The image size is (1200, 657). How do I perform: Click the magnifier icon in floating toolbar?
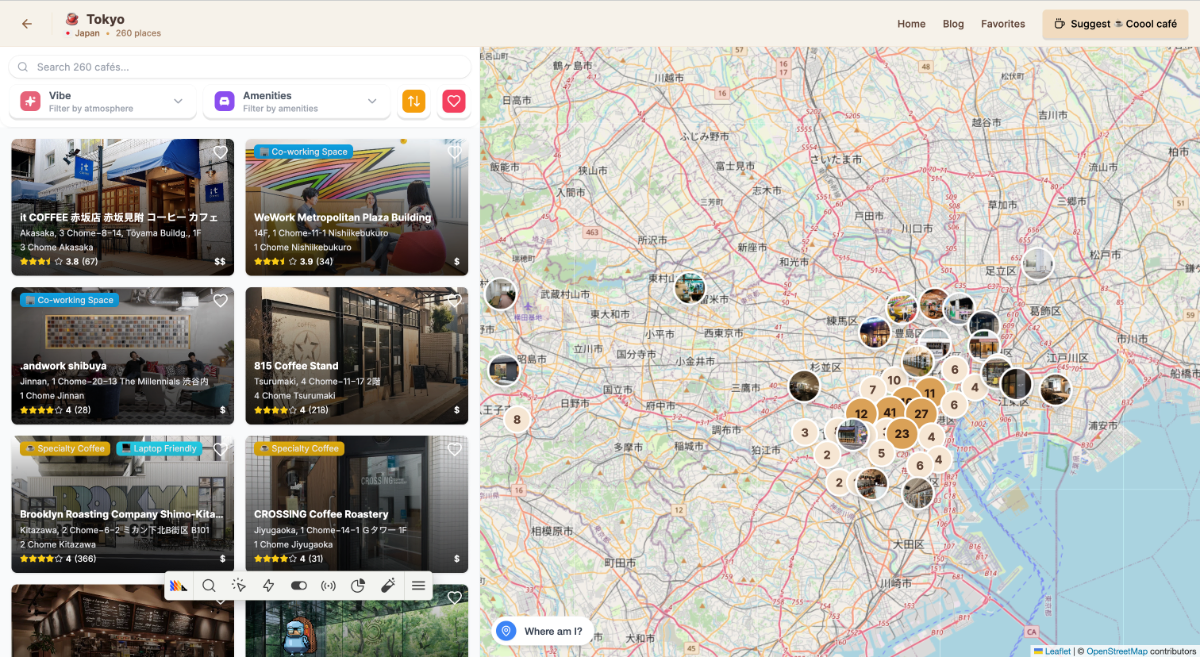pos(209,586)
